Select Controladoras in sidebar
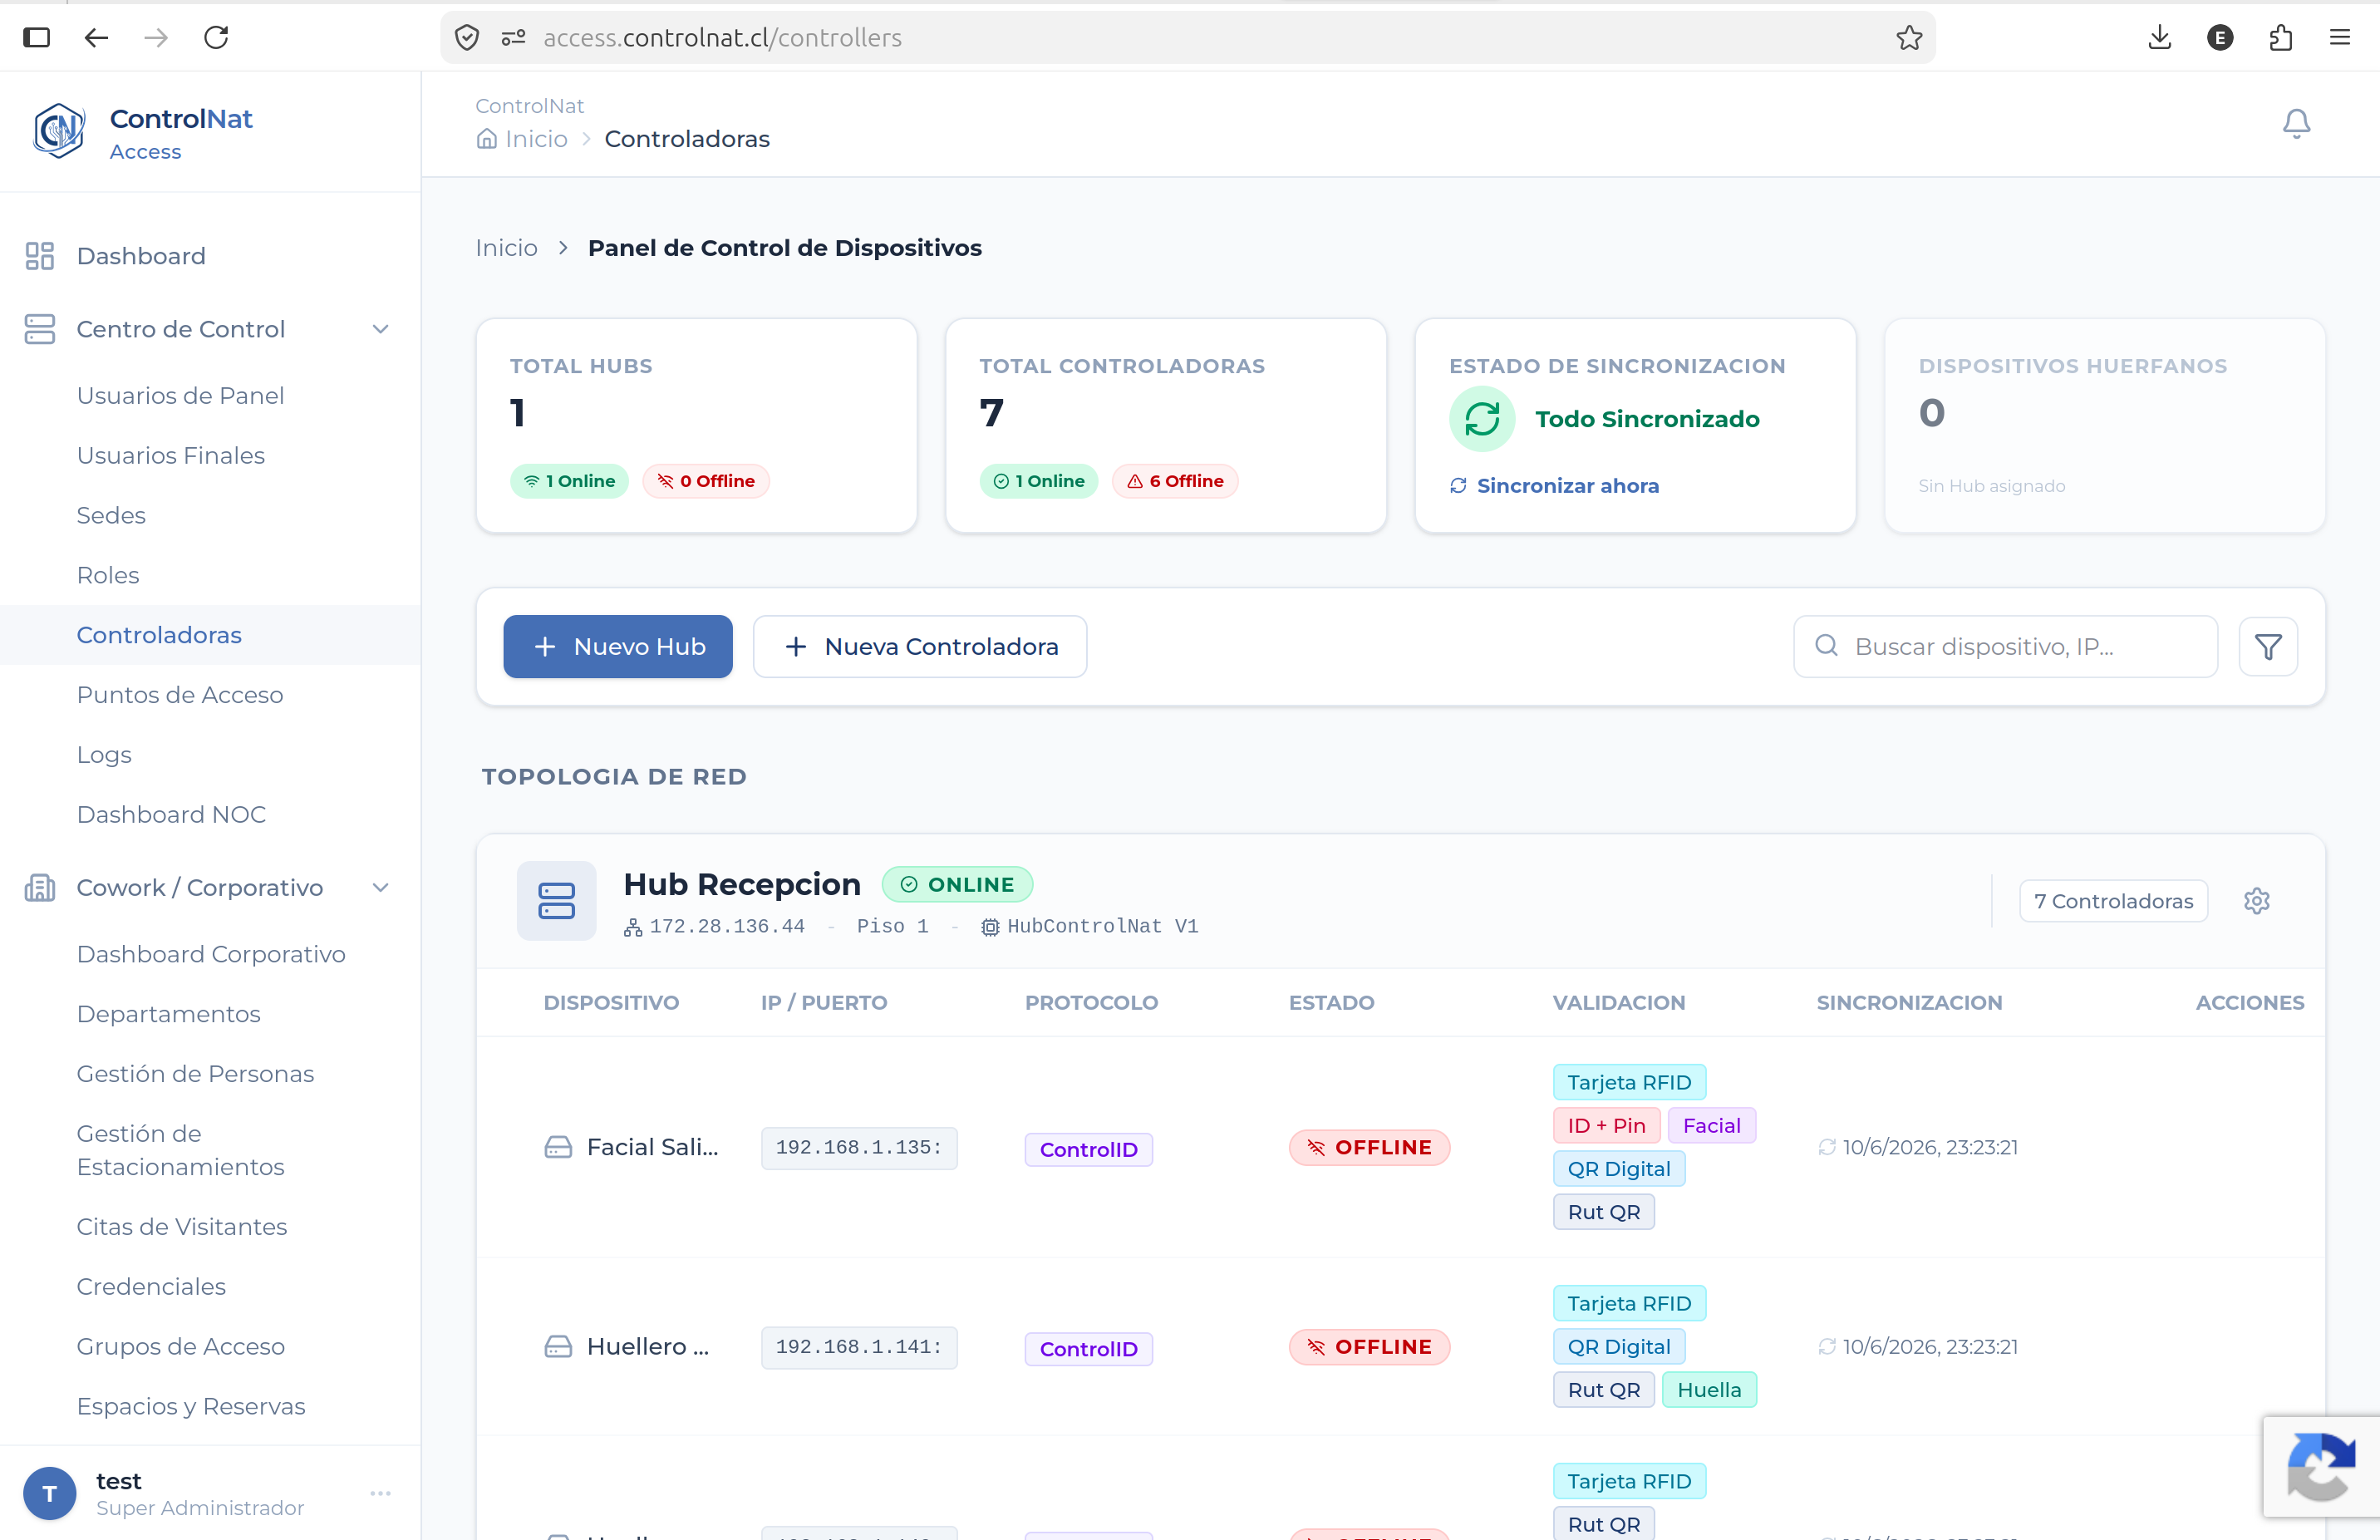Image resolution: width=2380 pixels, height=1540 pixels. pyautogui.click(x=210, y=635)
